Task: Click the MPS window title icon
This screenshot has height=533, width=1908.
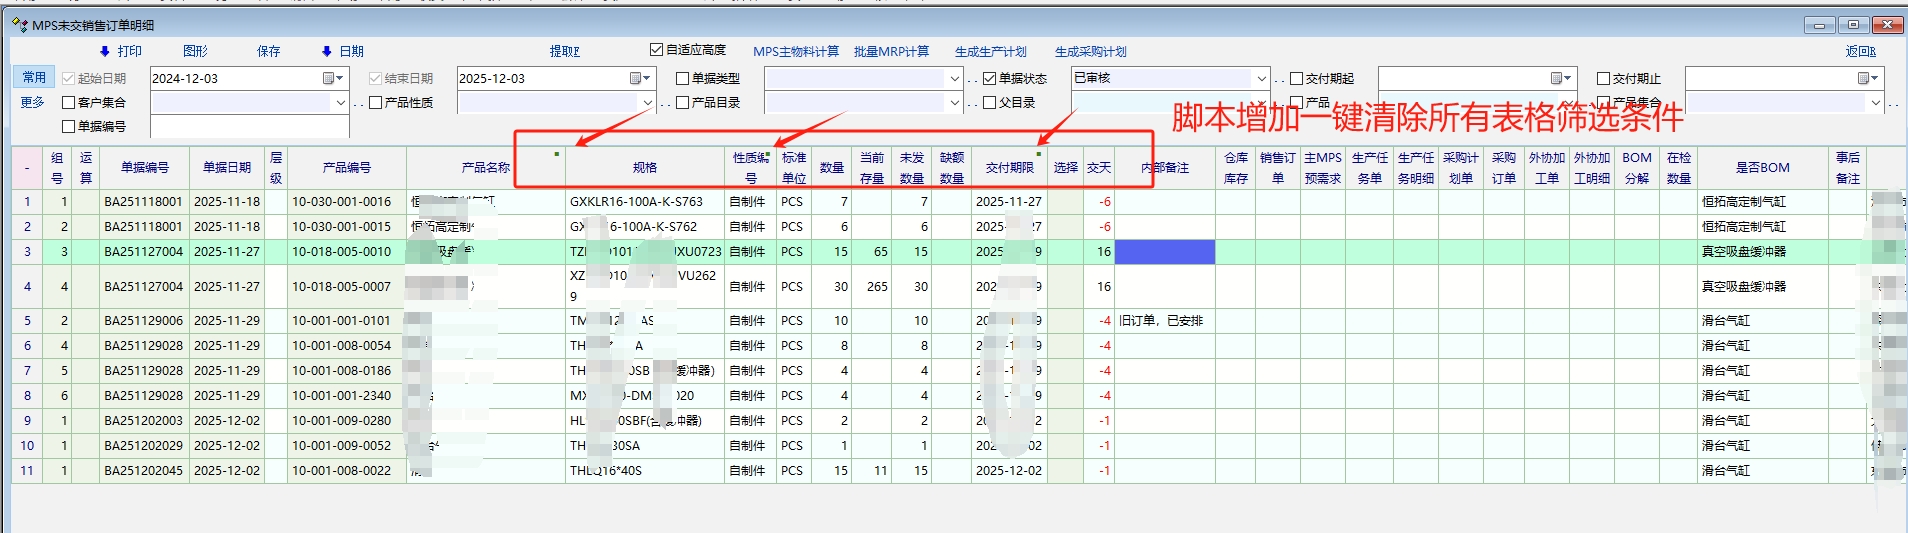Action: [20, 25]
